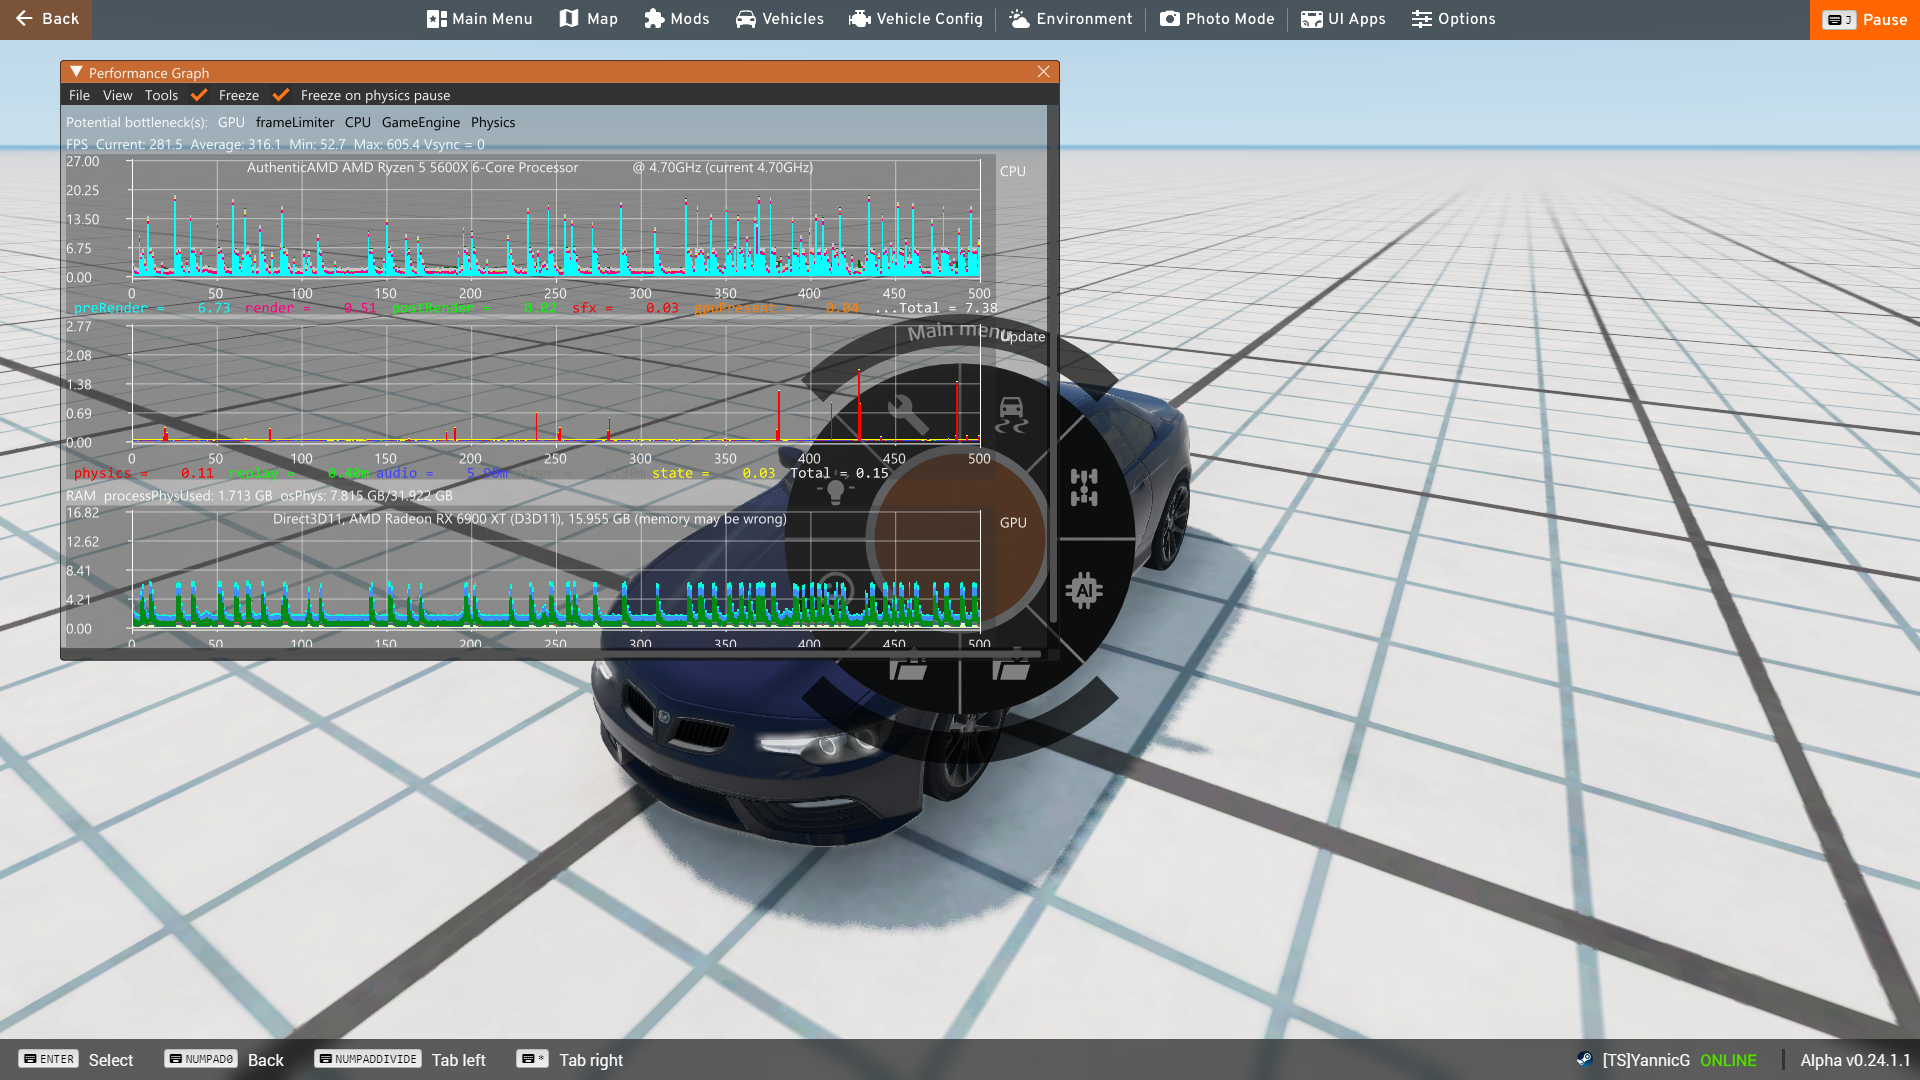Click the state legend entry
This screenshot has height=1080, width=1920.
[713, 473]
